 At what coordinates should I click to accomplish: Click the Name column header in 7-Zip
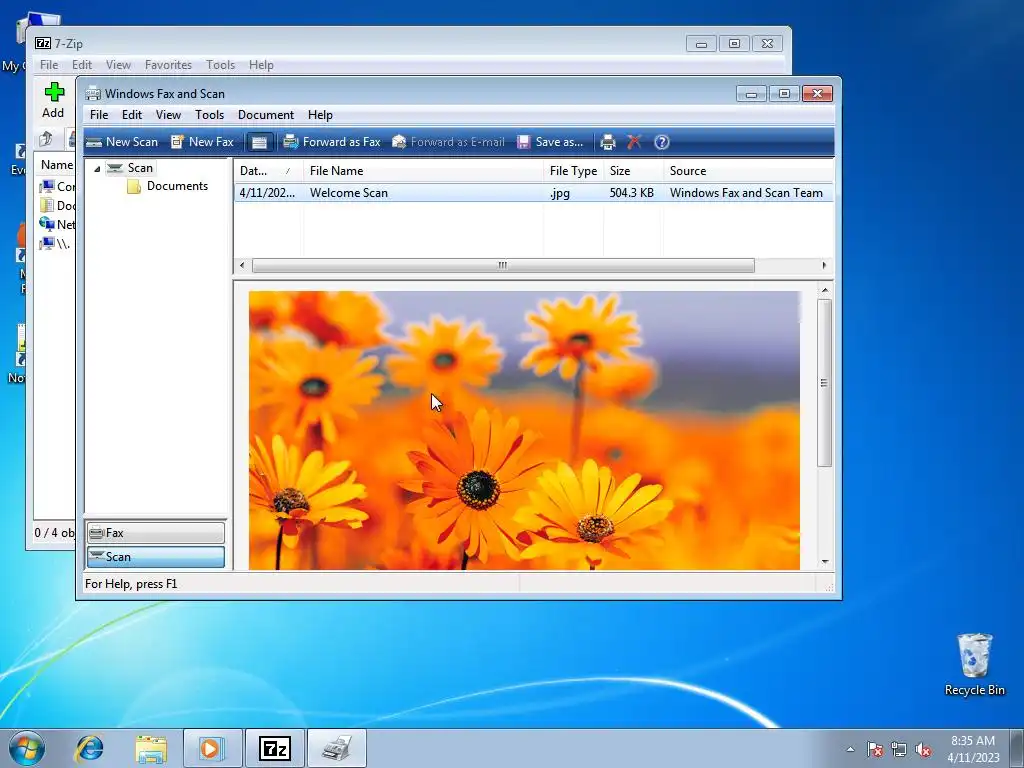tap(56, 165)
